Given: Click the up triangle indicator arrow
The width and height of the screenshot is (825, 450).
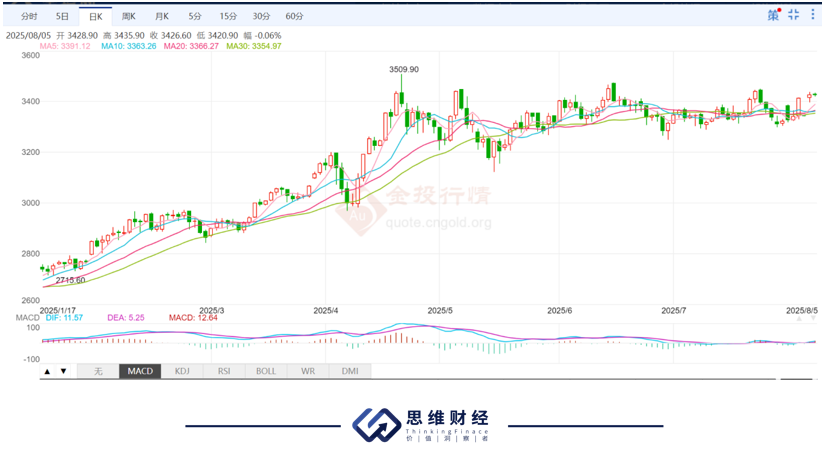Looking at the screenshot, I should [47, 371].
